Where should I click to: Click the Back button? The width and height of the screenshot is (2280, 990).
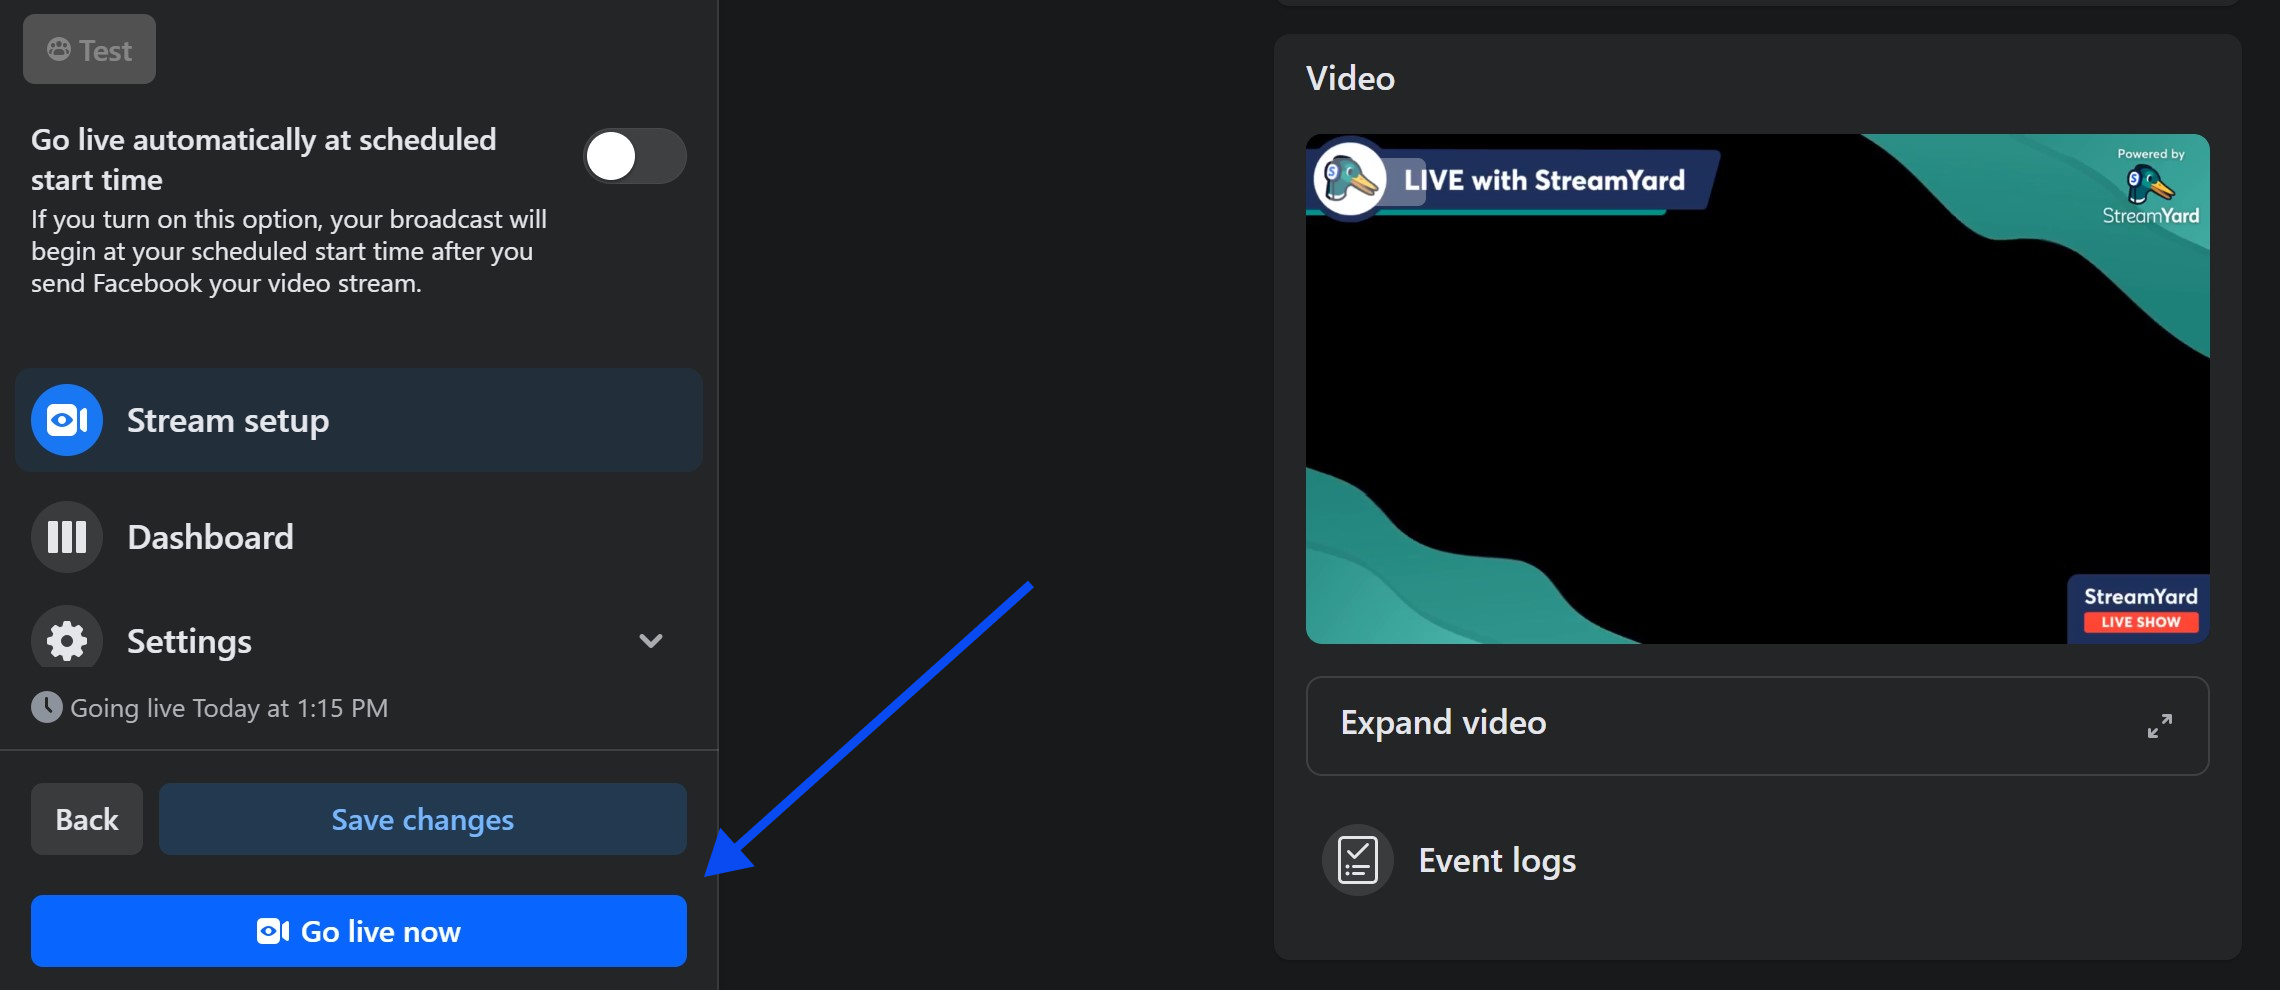87,819
